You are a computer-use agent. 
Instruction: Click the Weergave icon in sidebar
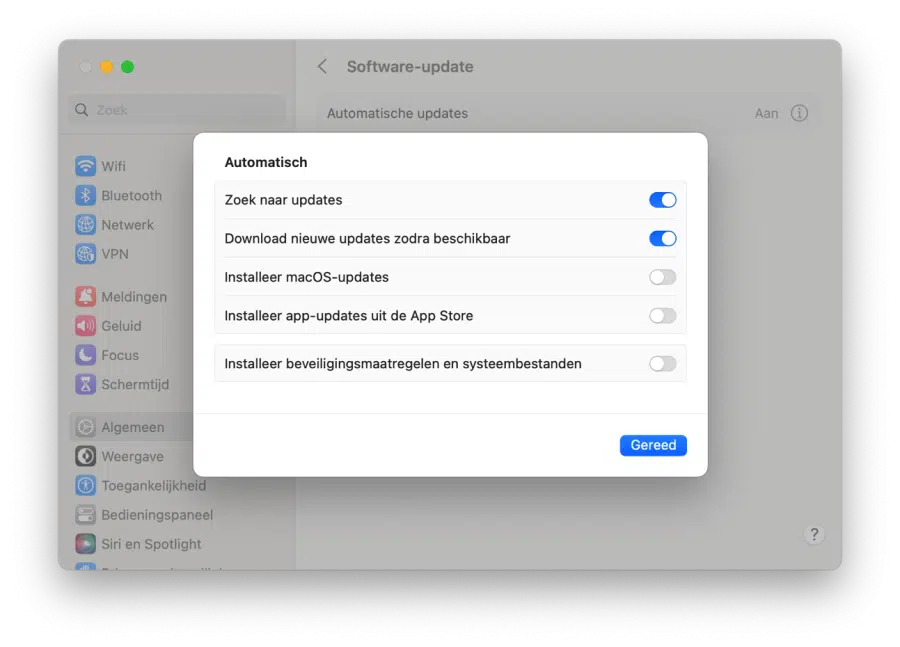tap(86, 456)
